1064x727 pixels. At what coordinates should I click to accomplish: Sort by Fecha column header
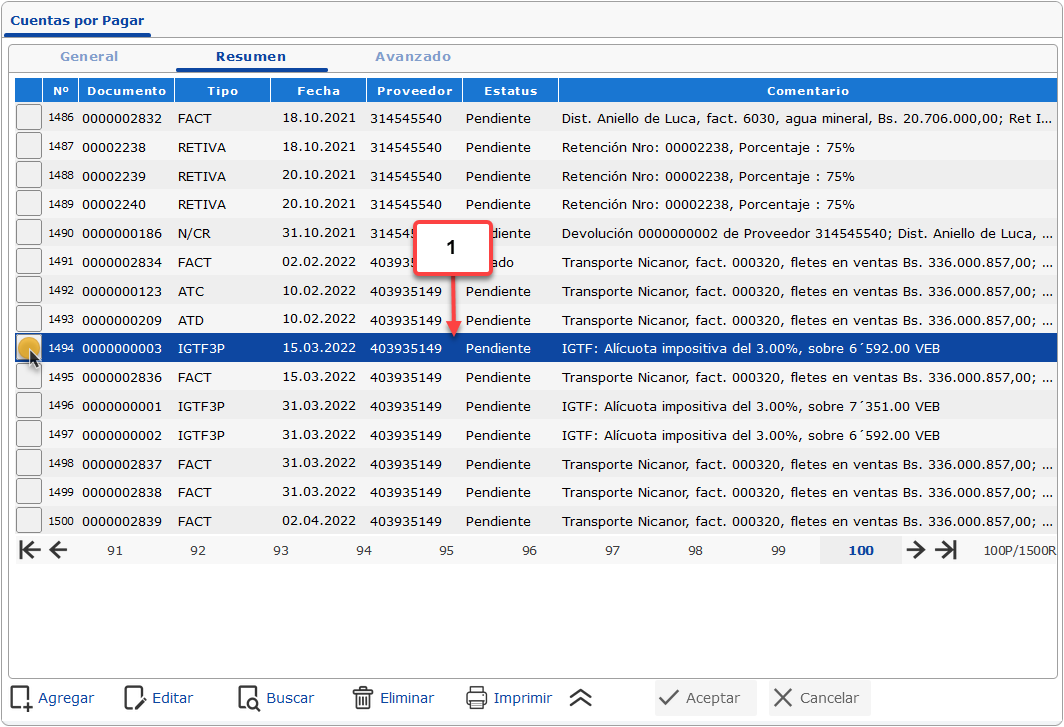318,91
